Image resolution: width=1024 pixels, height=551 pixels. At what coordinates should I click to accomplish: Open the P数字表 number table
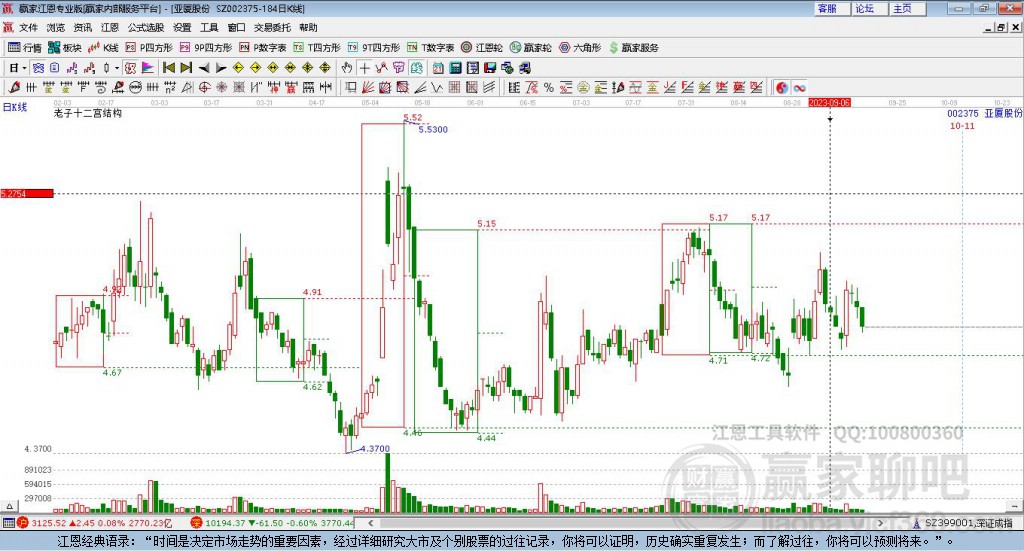[263, 48]
